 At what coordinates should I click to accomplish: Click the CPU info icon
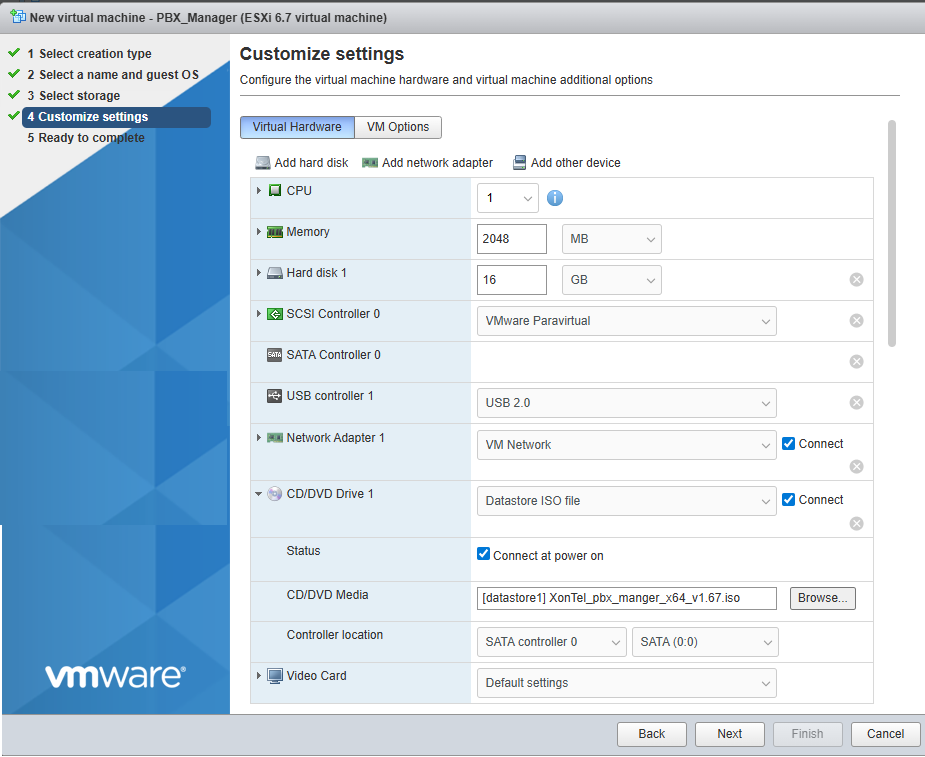point(555,198)
